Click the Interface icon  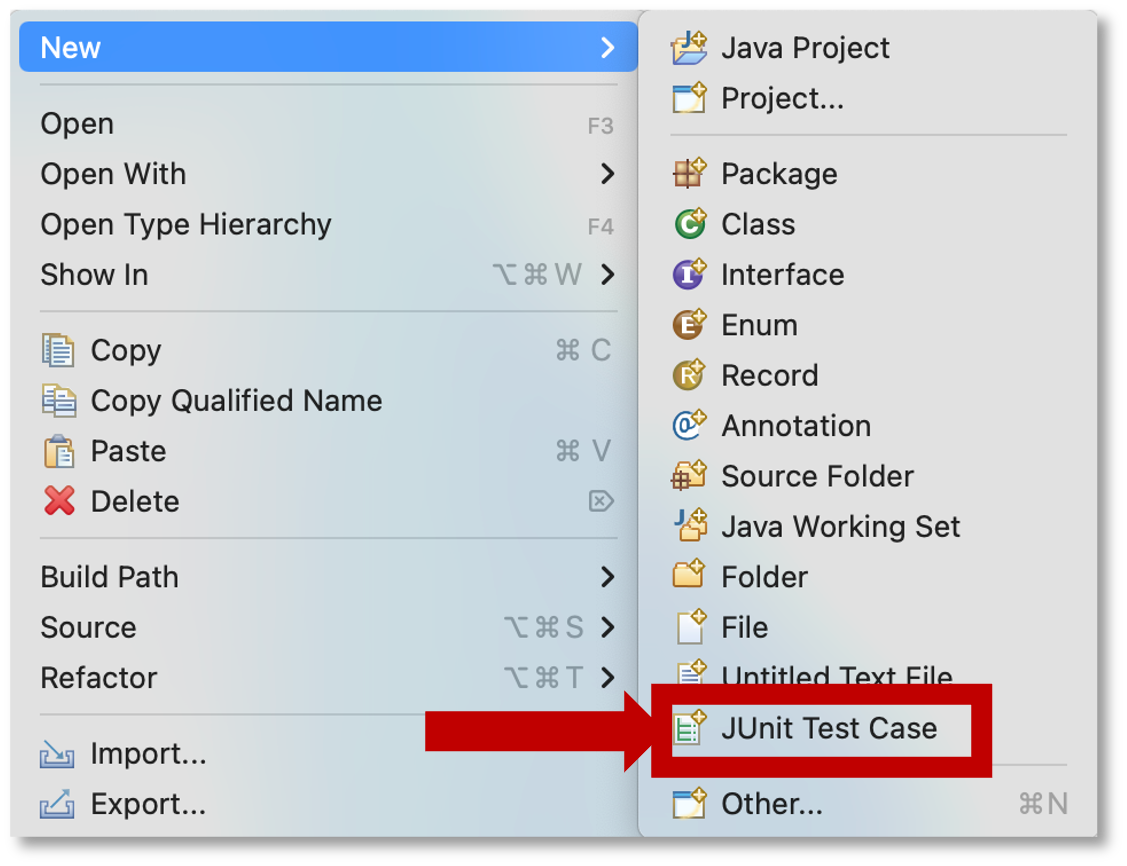pos(689,274)
